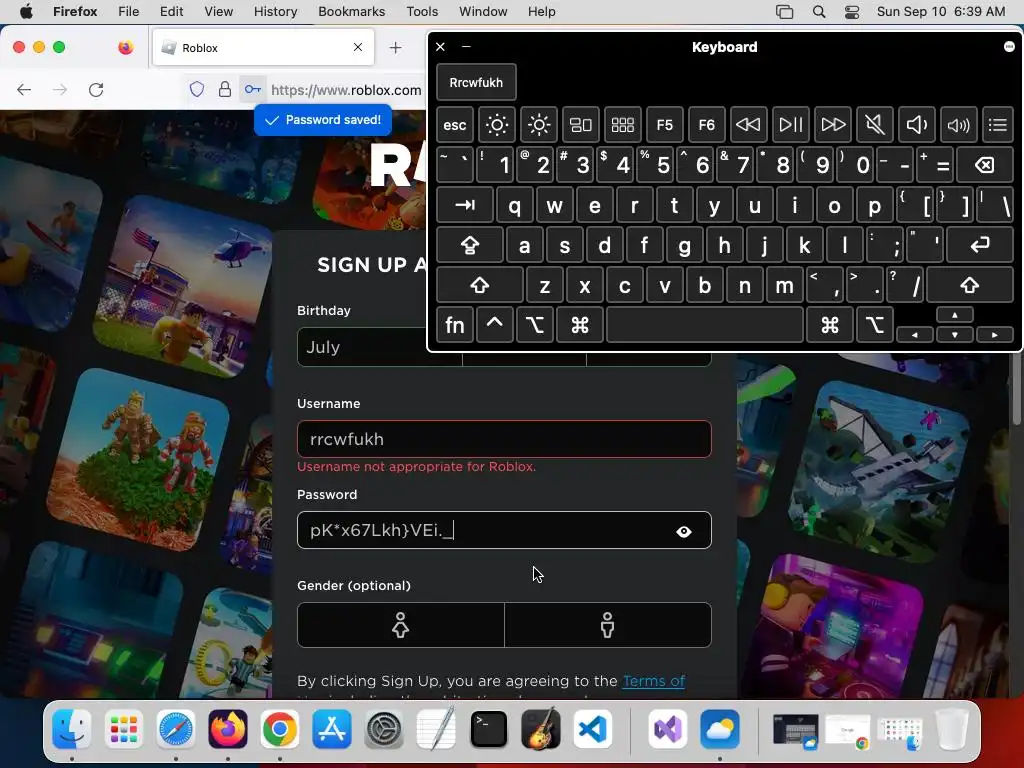This screenshot has height=768, width=1024.
Task: Open Finder from the Dock
Action: click(71, 729)
